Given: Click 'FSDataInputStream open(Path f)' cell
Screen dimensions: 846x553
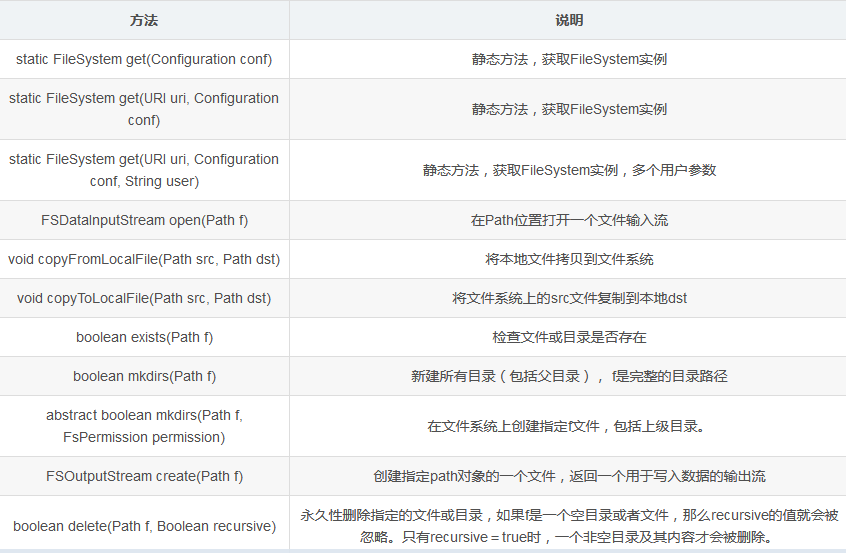Looking at the screenshot, I should pos(144,220).
